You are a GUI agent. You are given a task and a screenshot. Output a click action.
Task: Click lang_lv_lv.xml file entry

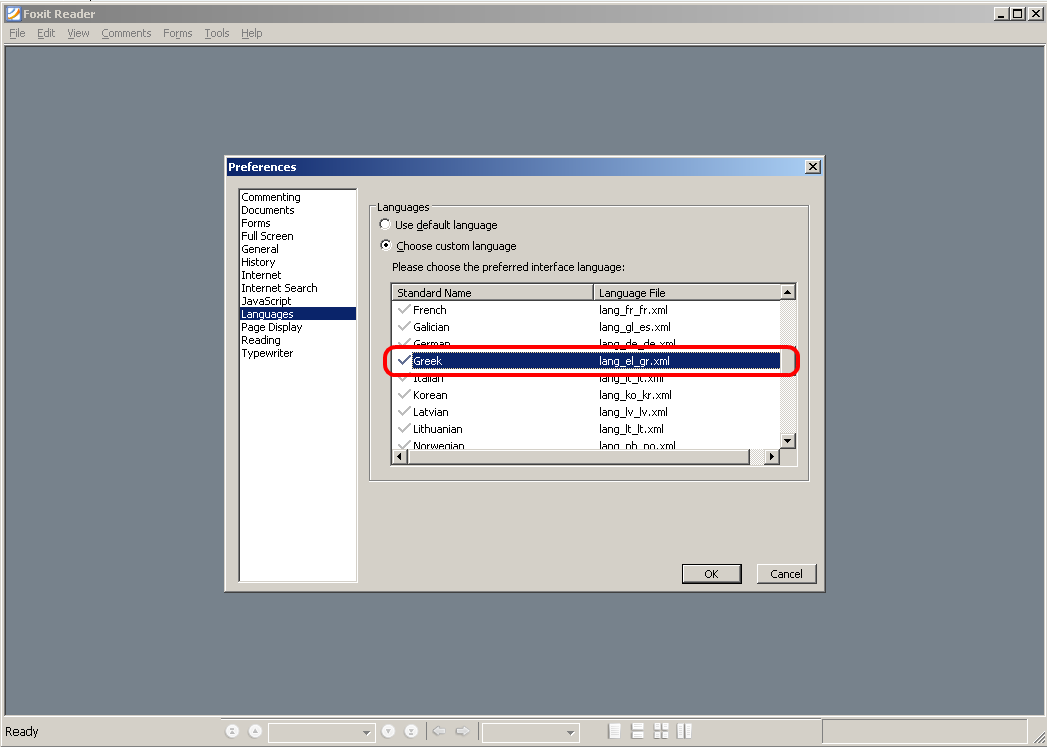coord(633,412)
